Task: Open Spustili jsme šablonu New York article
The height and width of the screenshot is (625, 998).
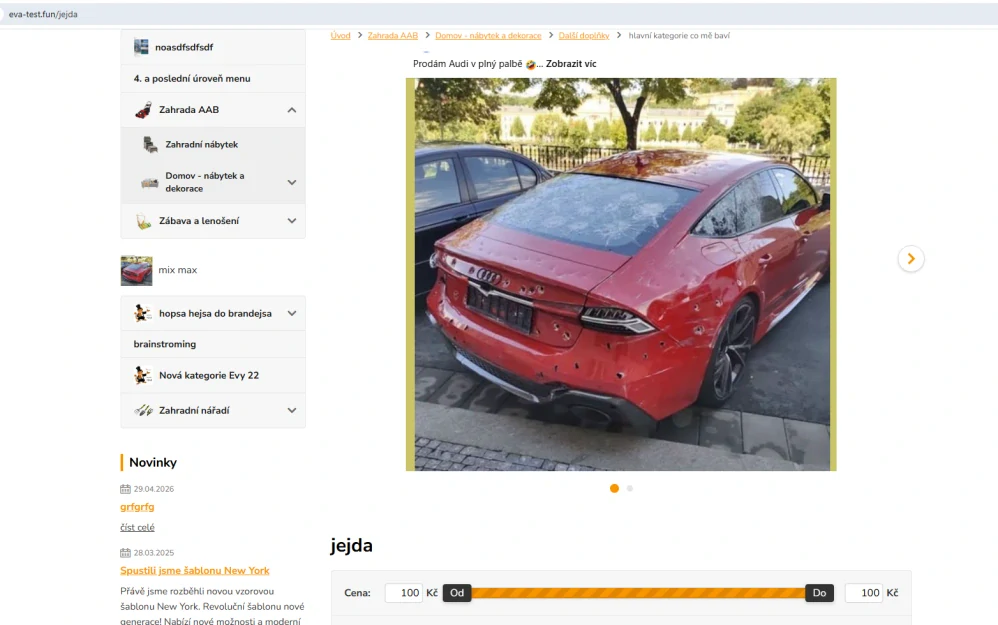Action: coord(195,570)
